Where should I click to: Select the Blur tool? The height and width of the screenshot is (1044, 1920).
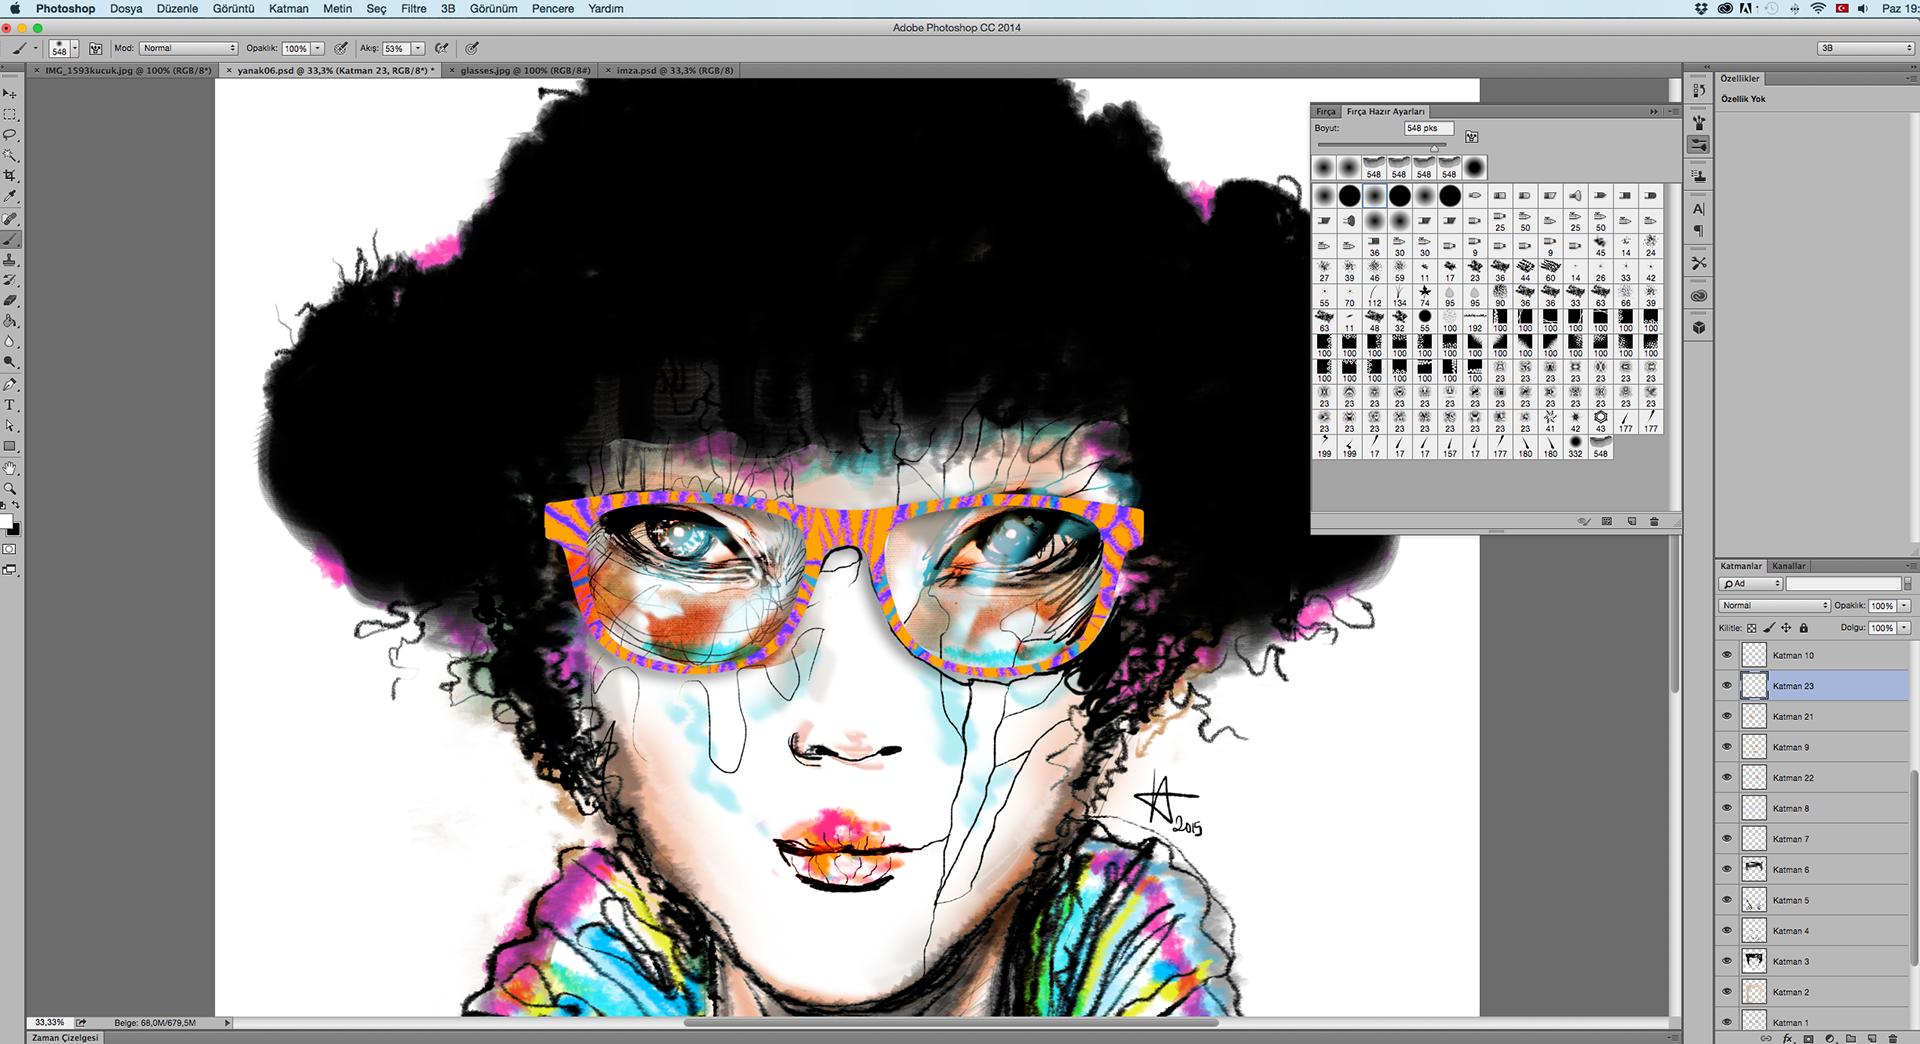click(x=10, y=341)
